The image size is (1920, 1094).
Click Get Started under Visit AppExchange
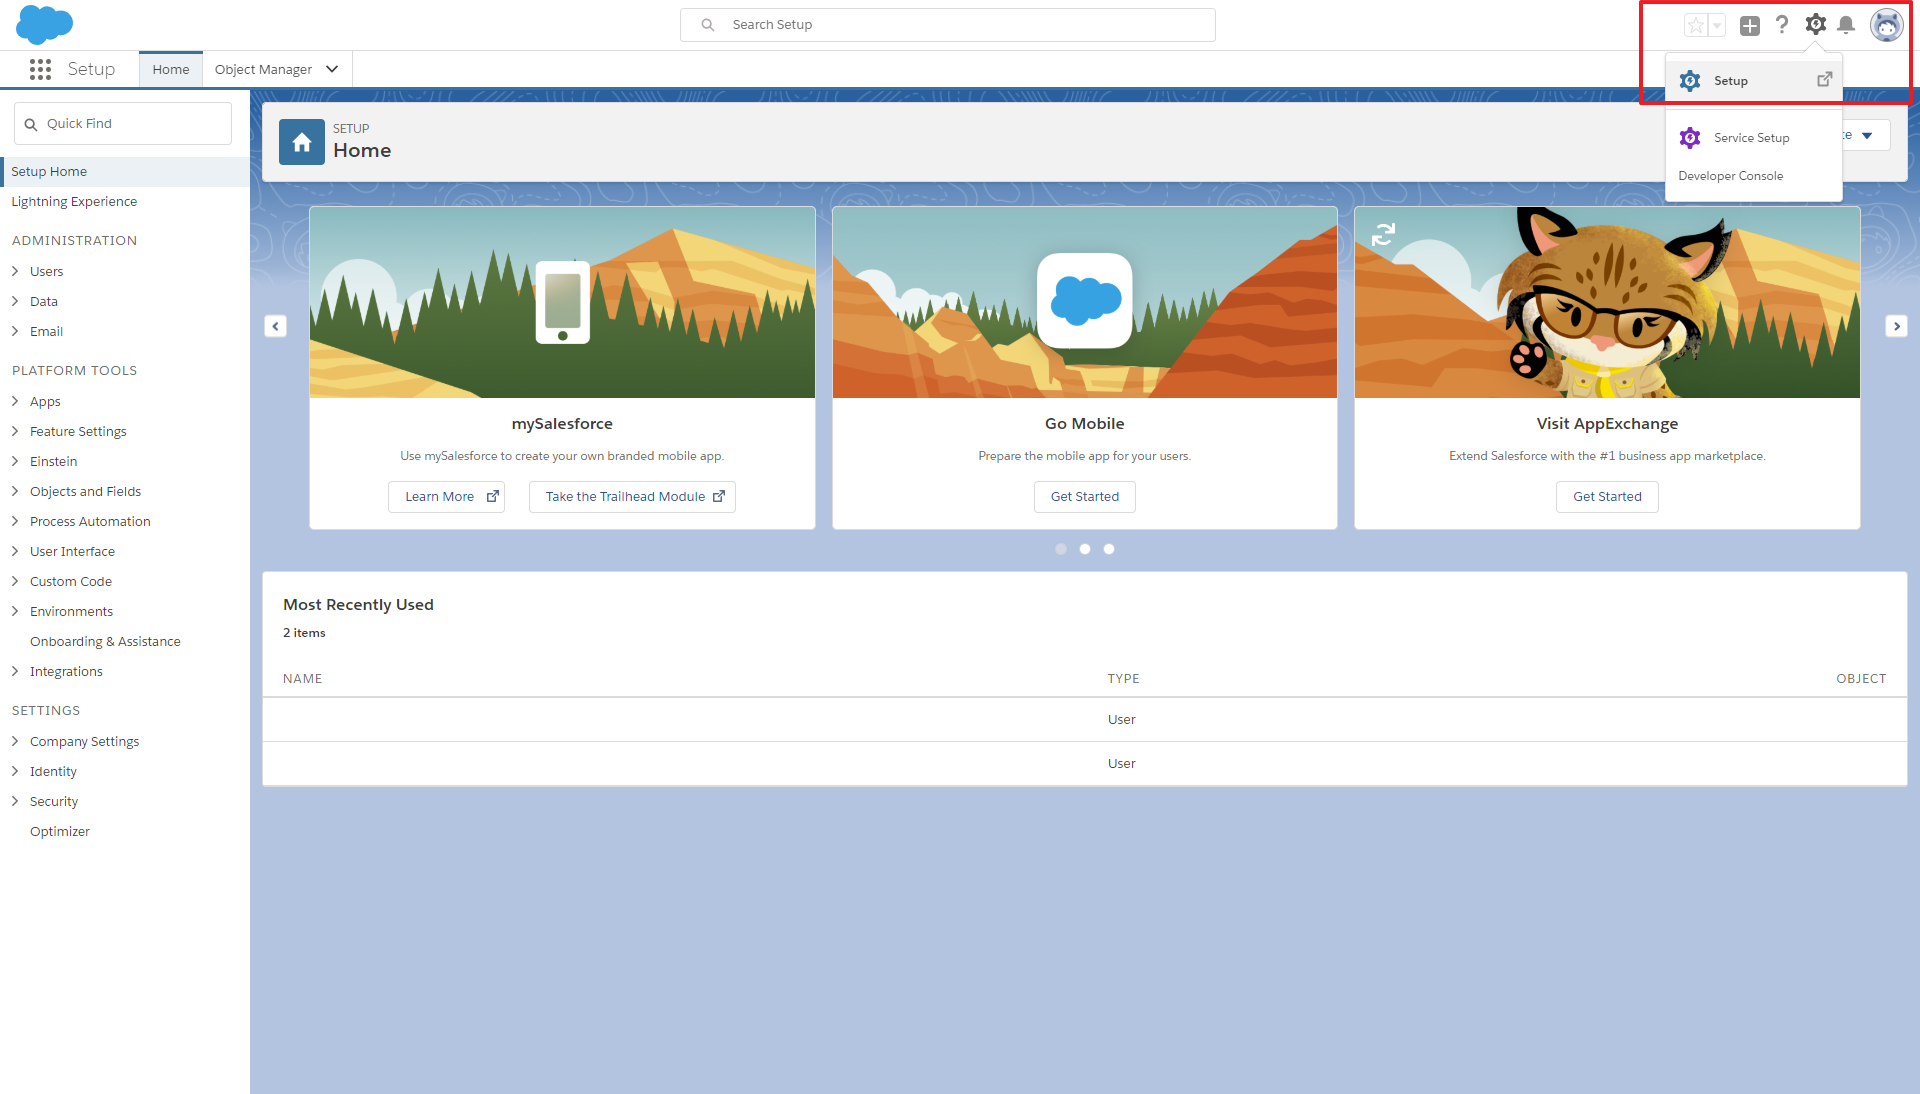pos(1607,497)
